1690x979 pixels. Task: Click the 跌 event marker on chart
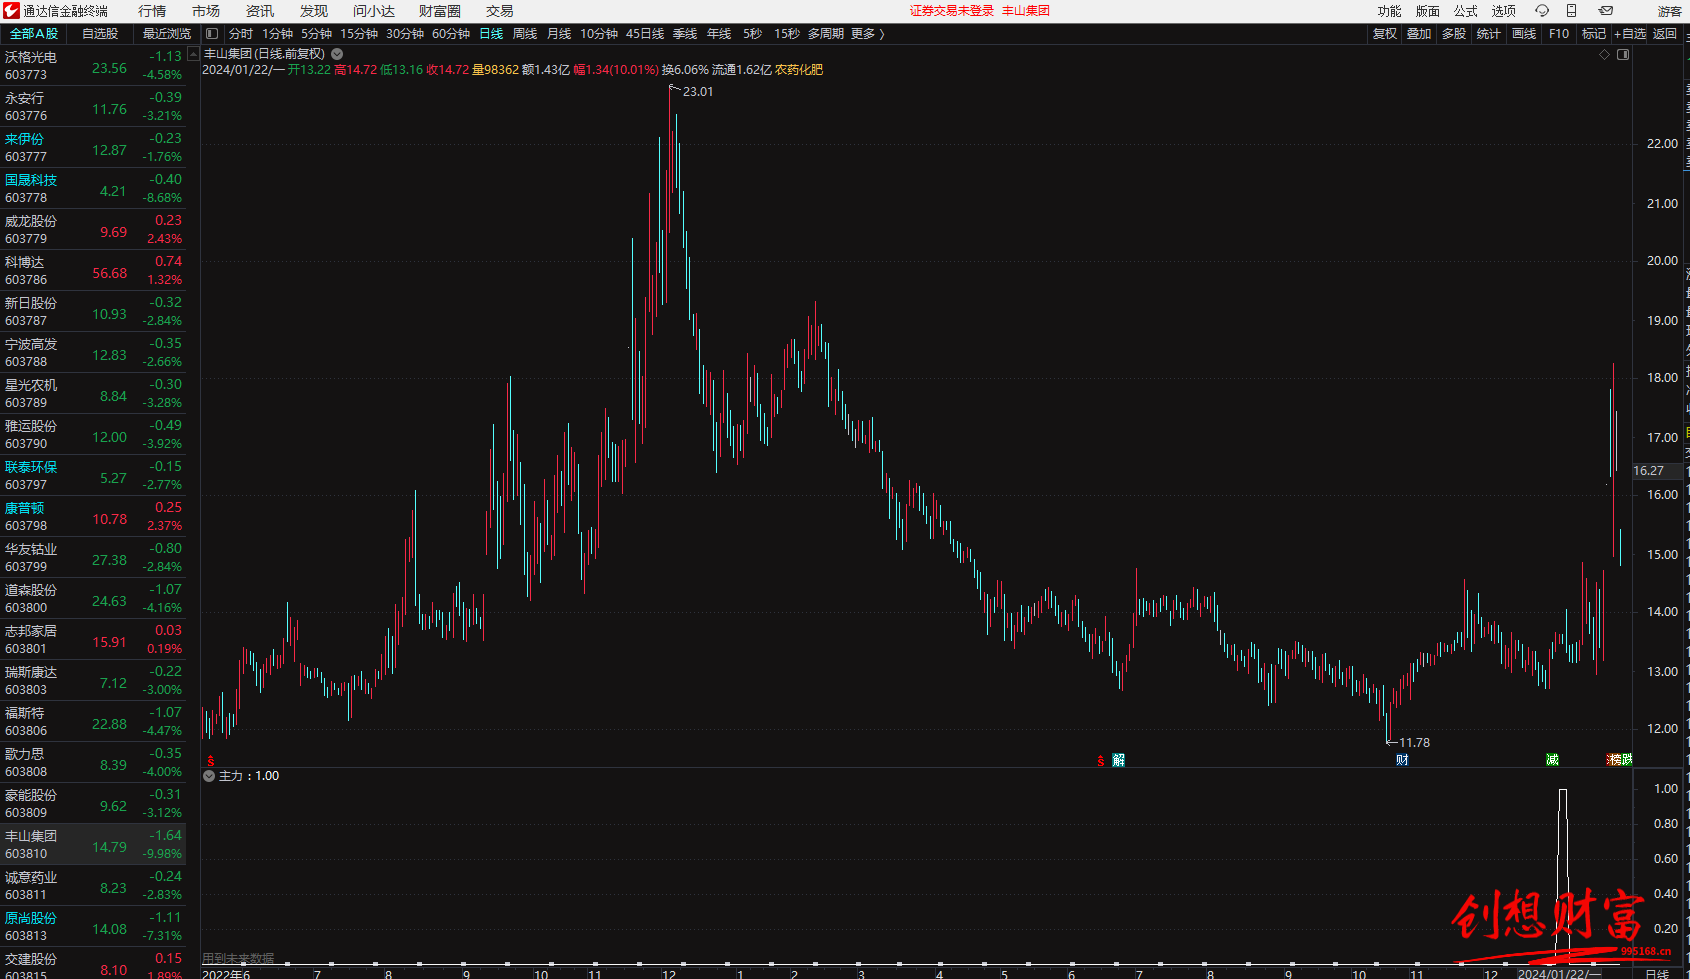point(1625,760)
